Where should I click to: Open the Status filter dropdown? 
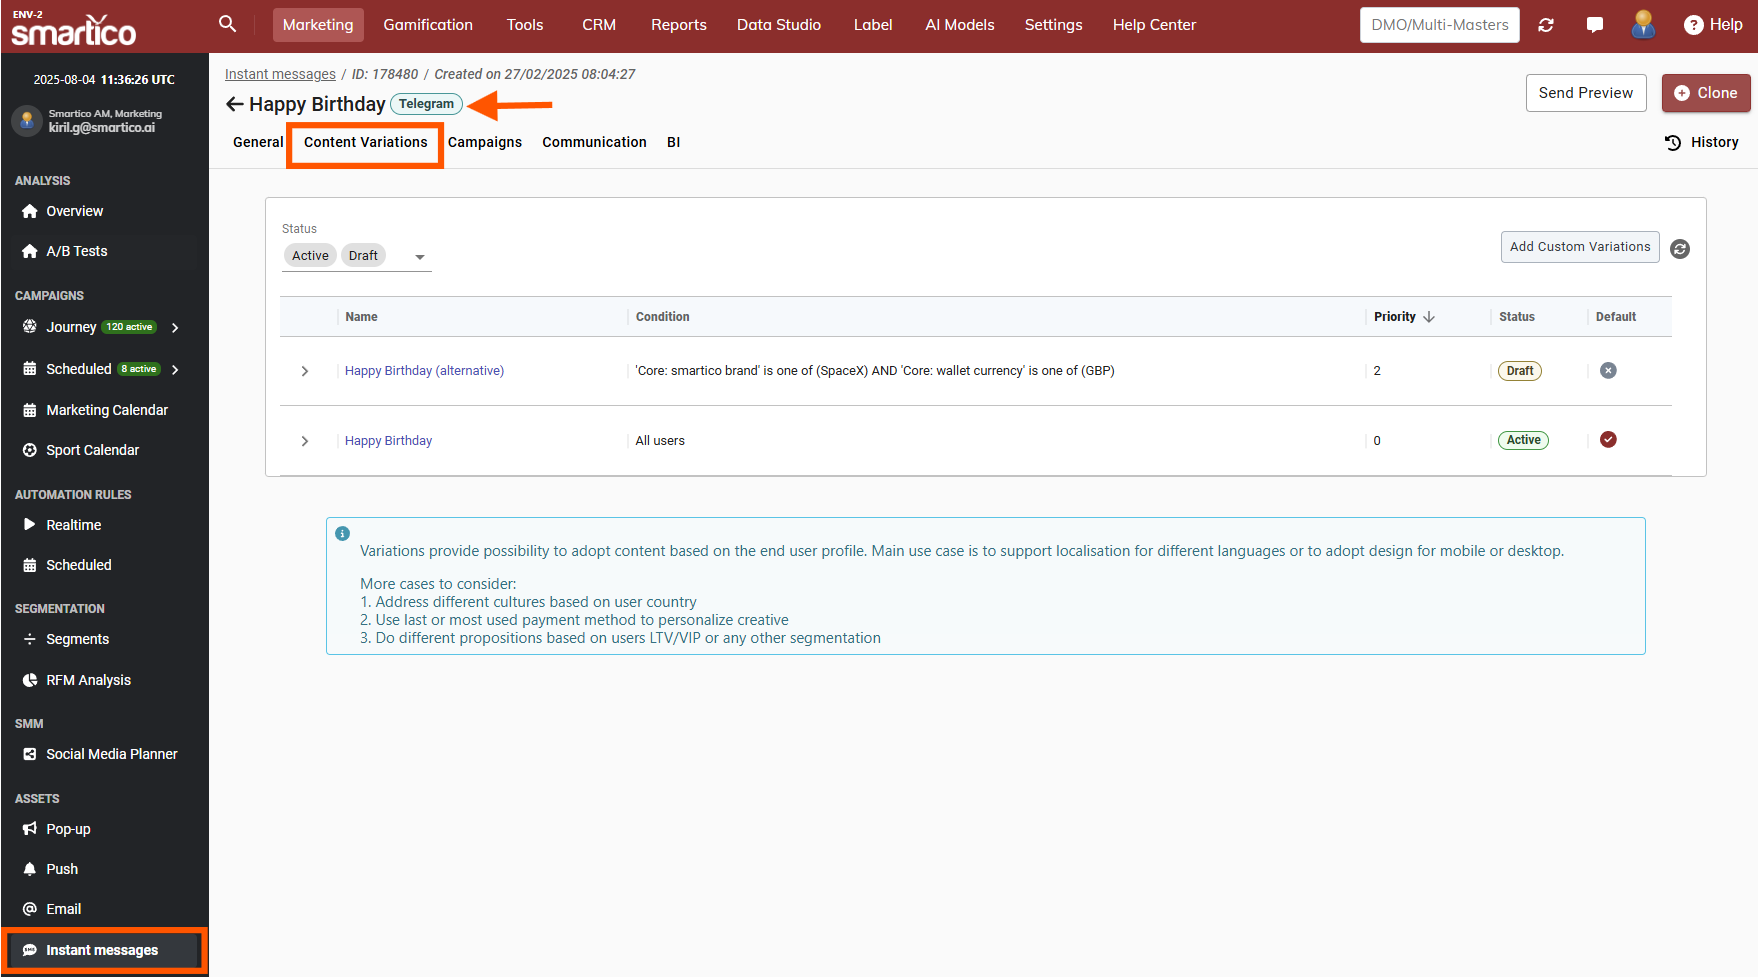(420, 257)
